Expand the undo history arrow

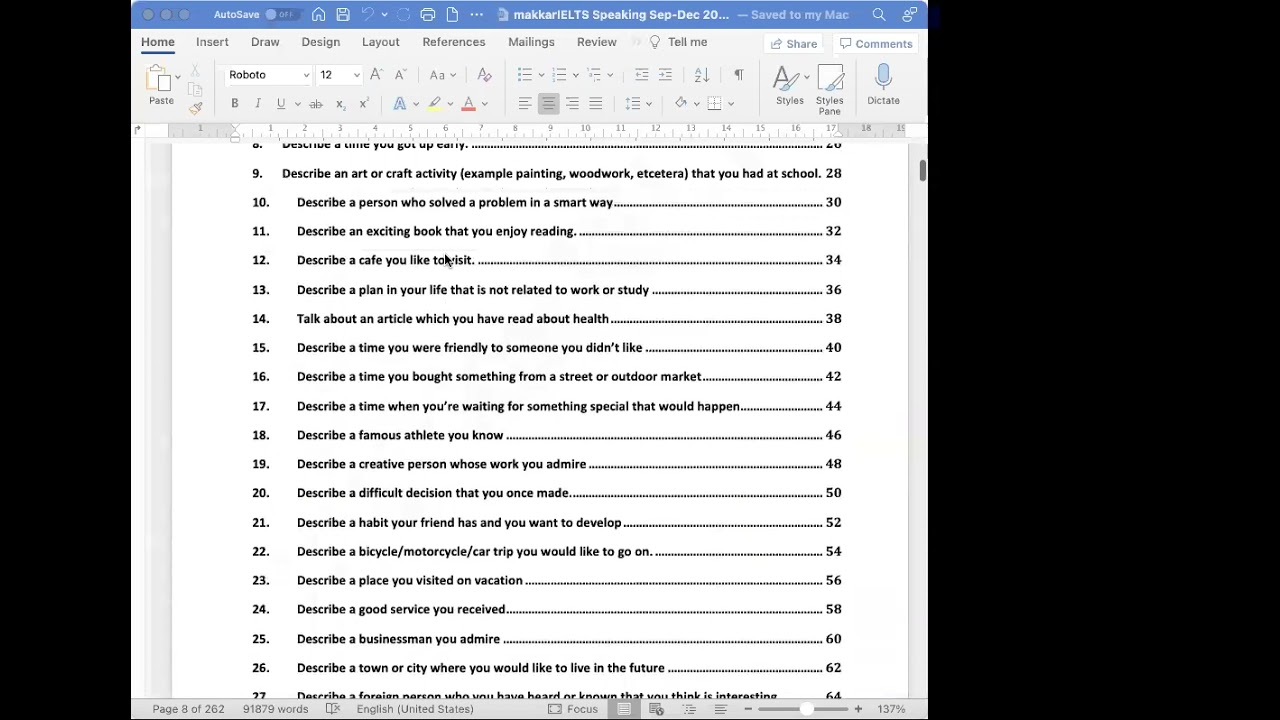[x=386, y=14]
